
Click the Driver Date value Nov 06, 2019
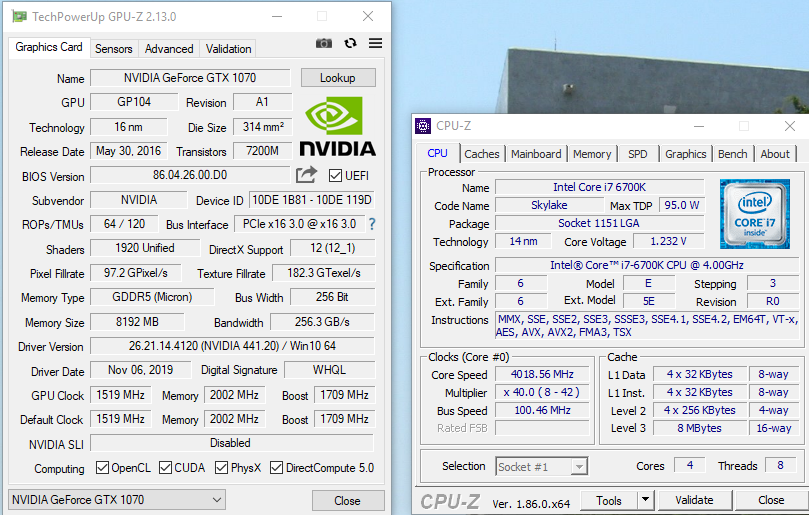tap(140, 370)
